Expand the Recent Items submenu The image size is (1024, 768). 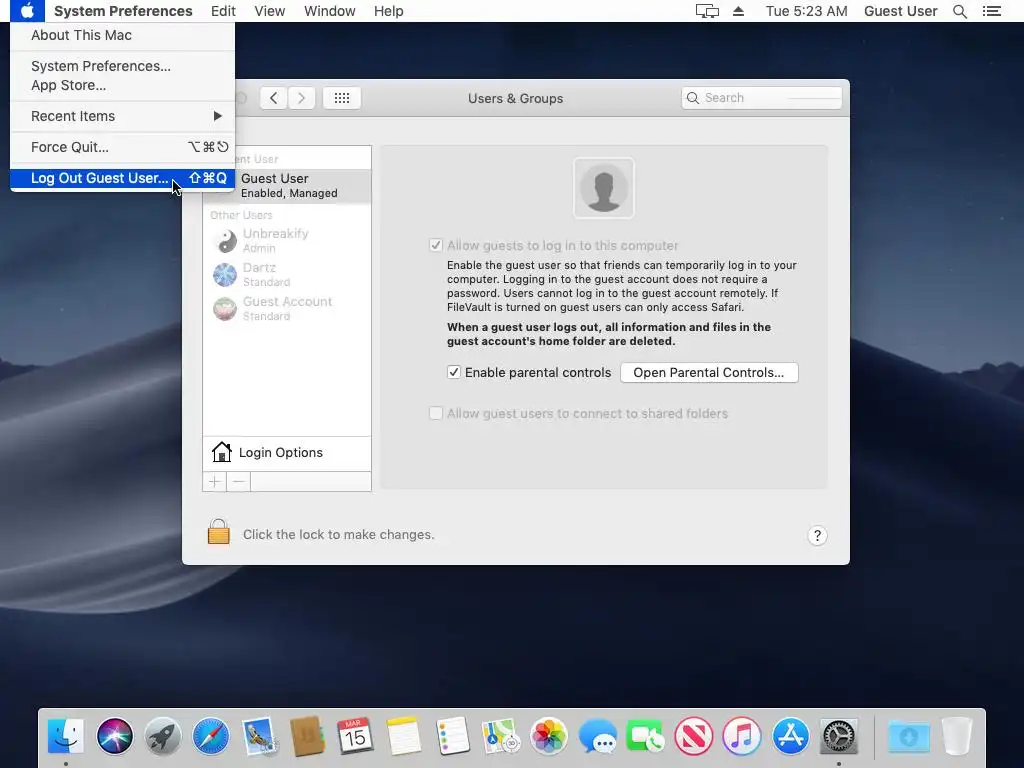pos(122,116)
